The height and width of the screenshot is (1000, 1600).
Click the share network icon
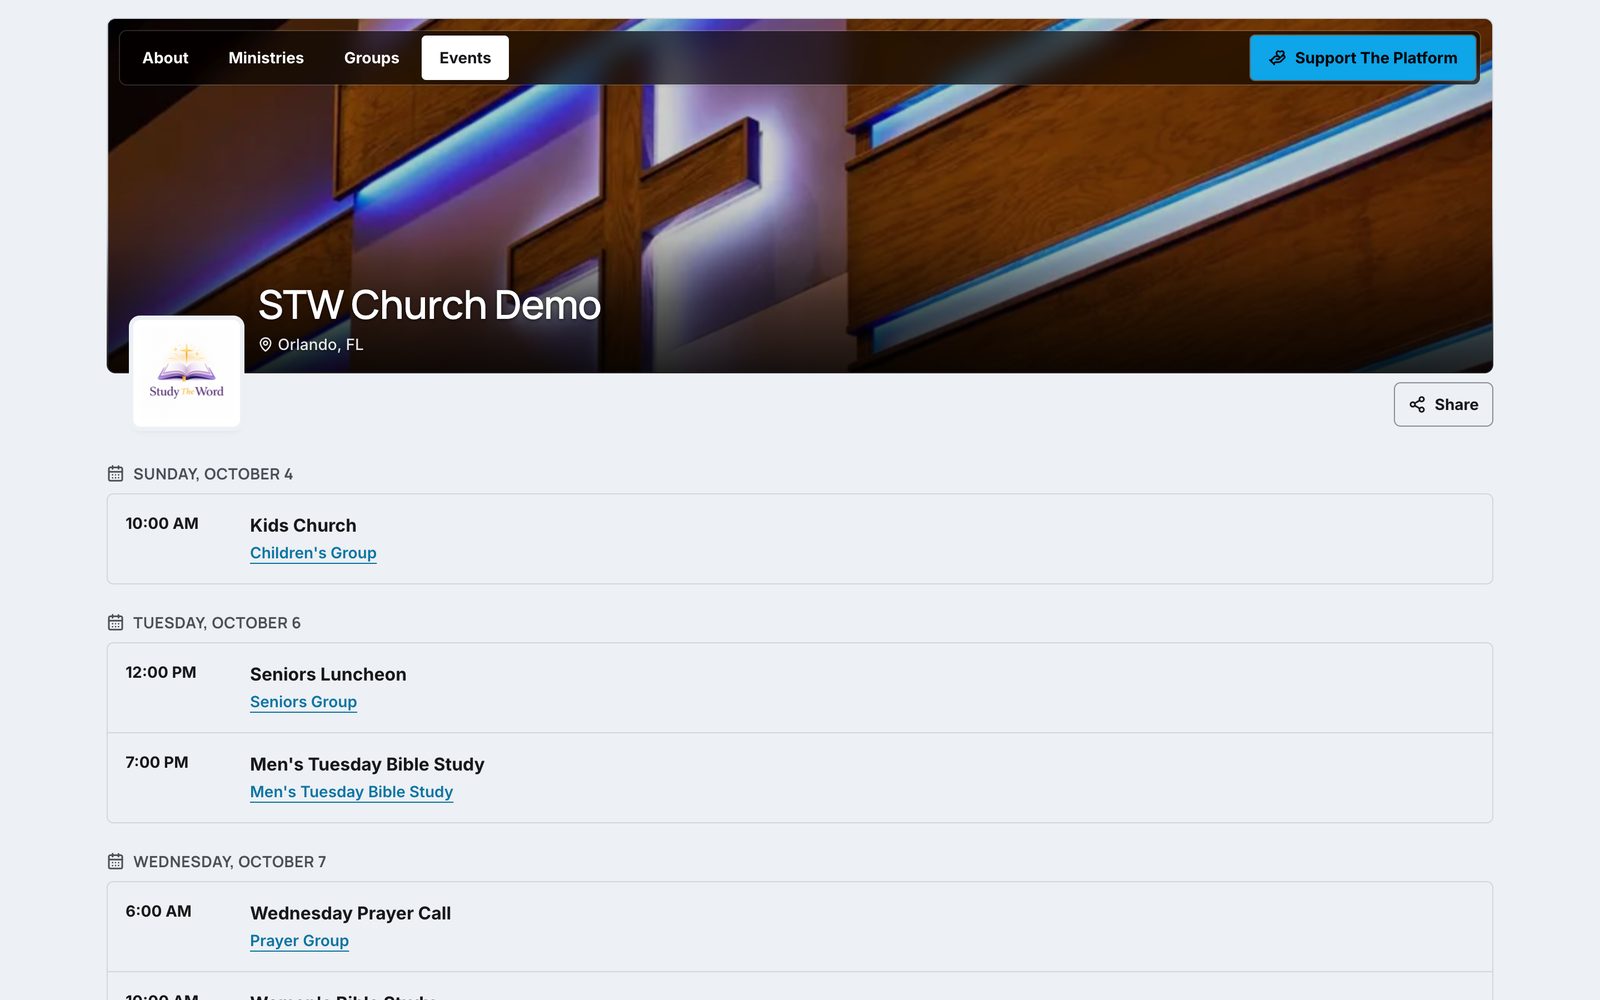tap(1417, 405)
